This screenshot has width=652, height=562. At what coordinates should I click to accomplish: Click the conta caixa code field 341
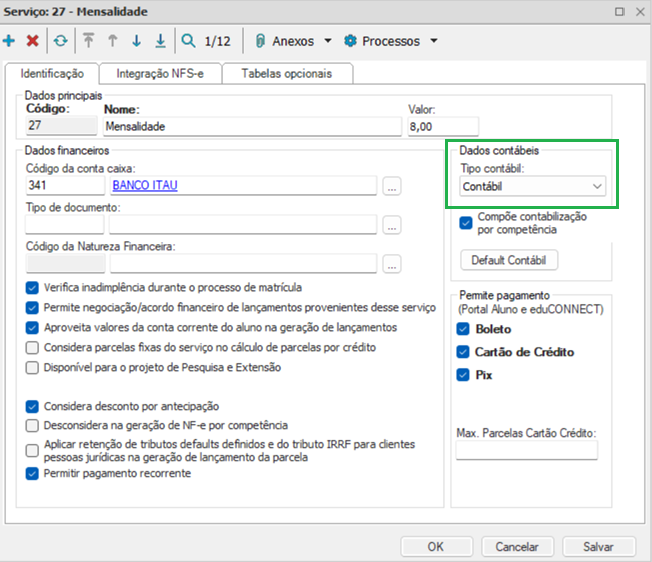click(x=65, y=185)
